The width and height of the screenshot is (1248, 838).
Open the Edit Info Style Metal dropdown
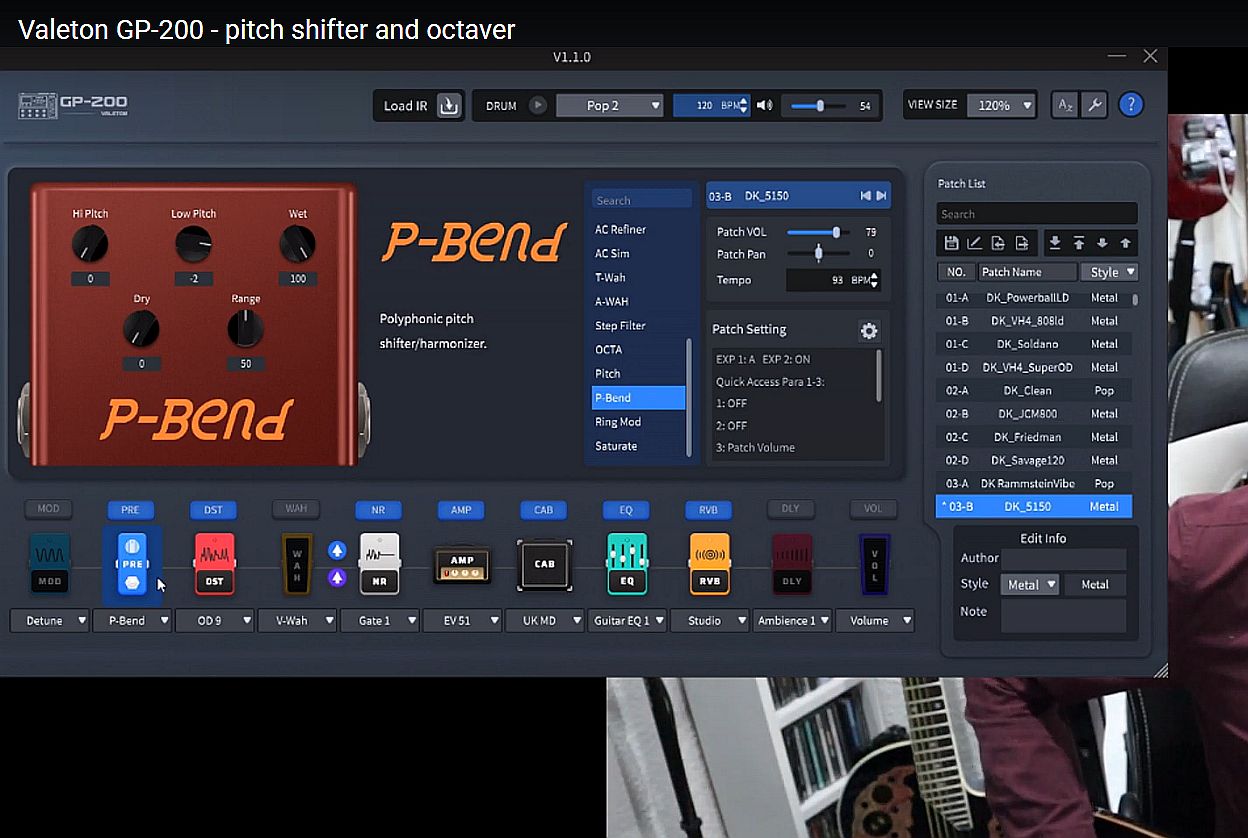coord(1030,585)
